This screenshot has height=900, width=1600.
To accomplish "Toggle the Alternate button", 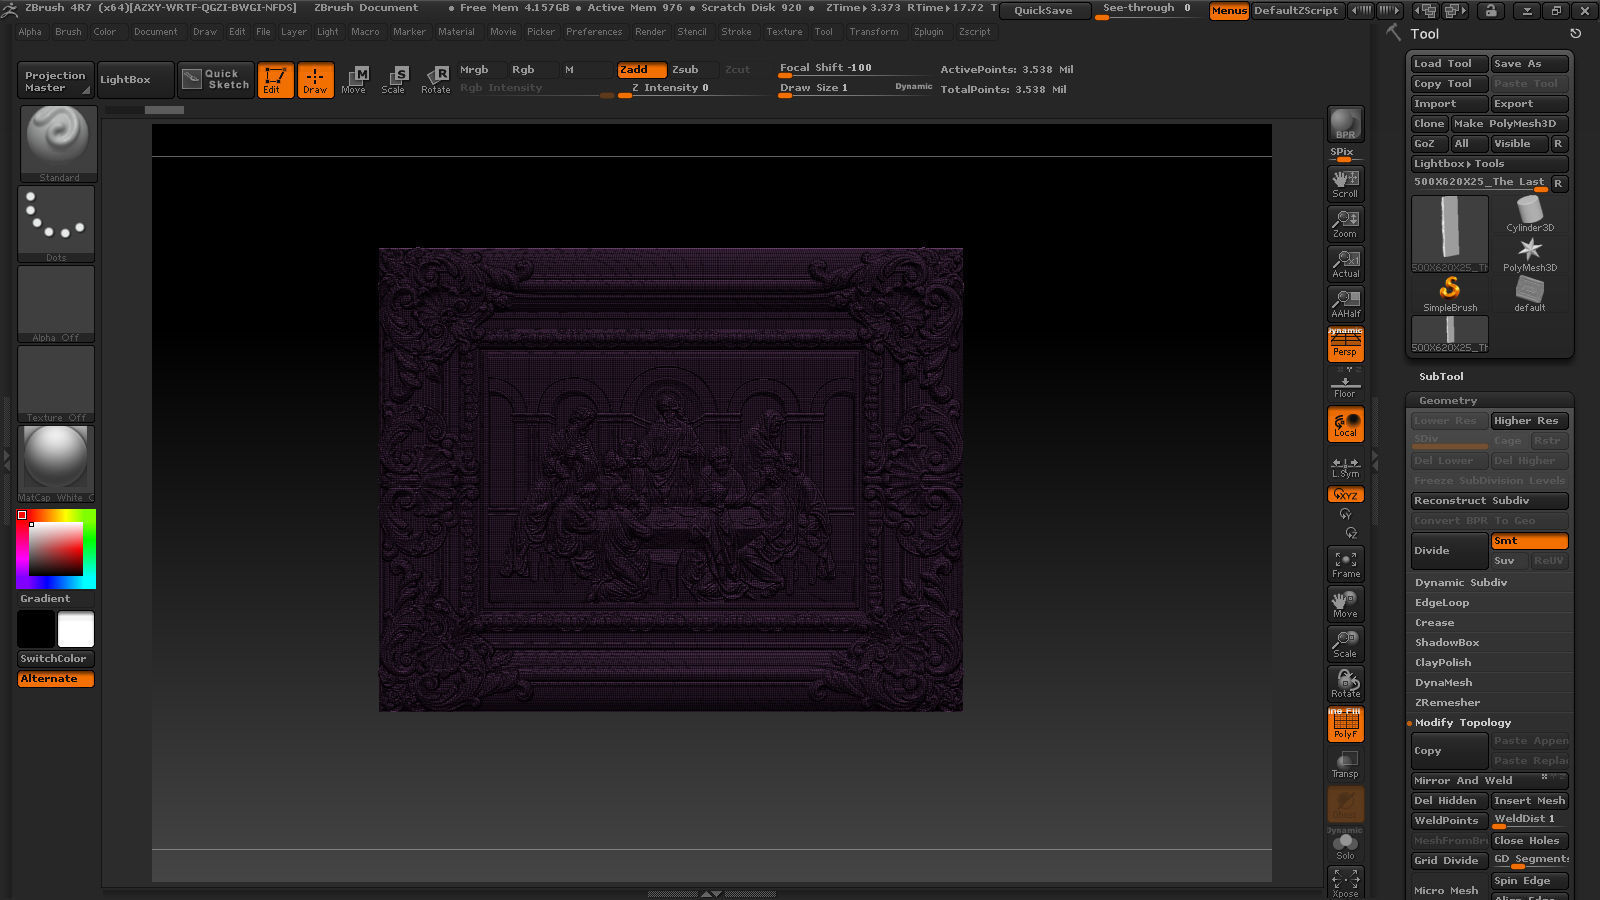I will tap(56, 679).
